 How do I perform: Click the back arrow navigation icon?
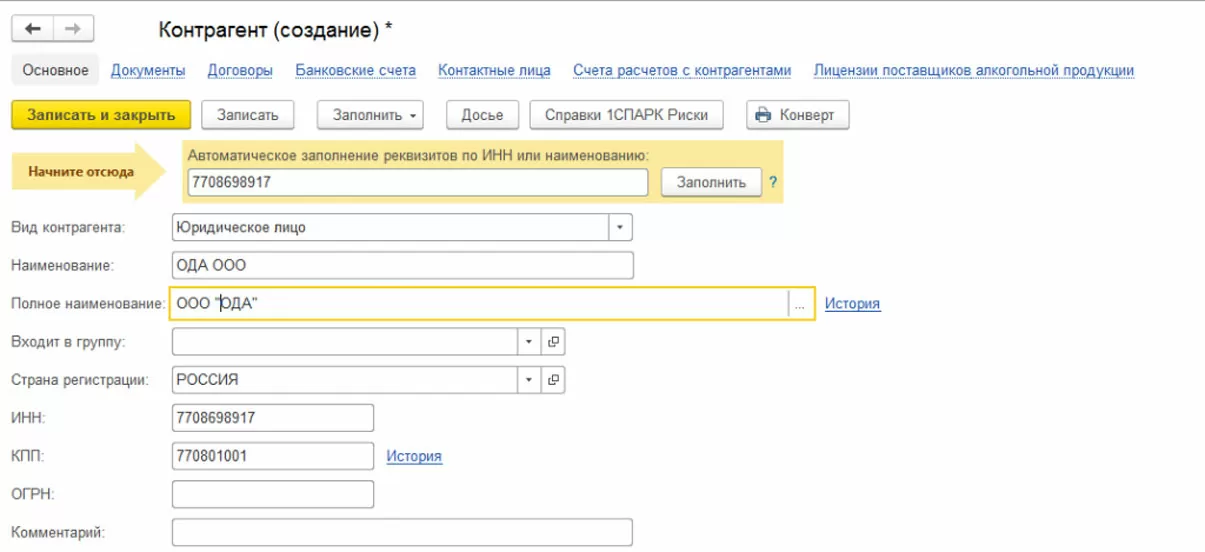coord(33,30)
